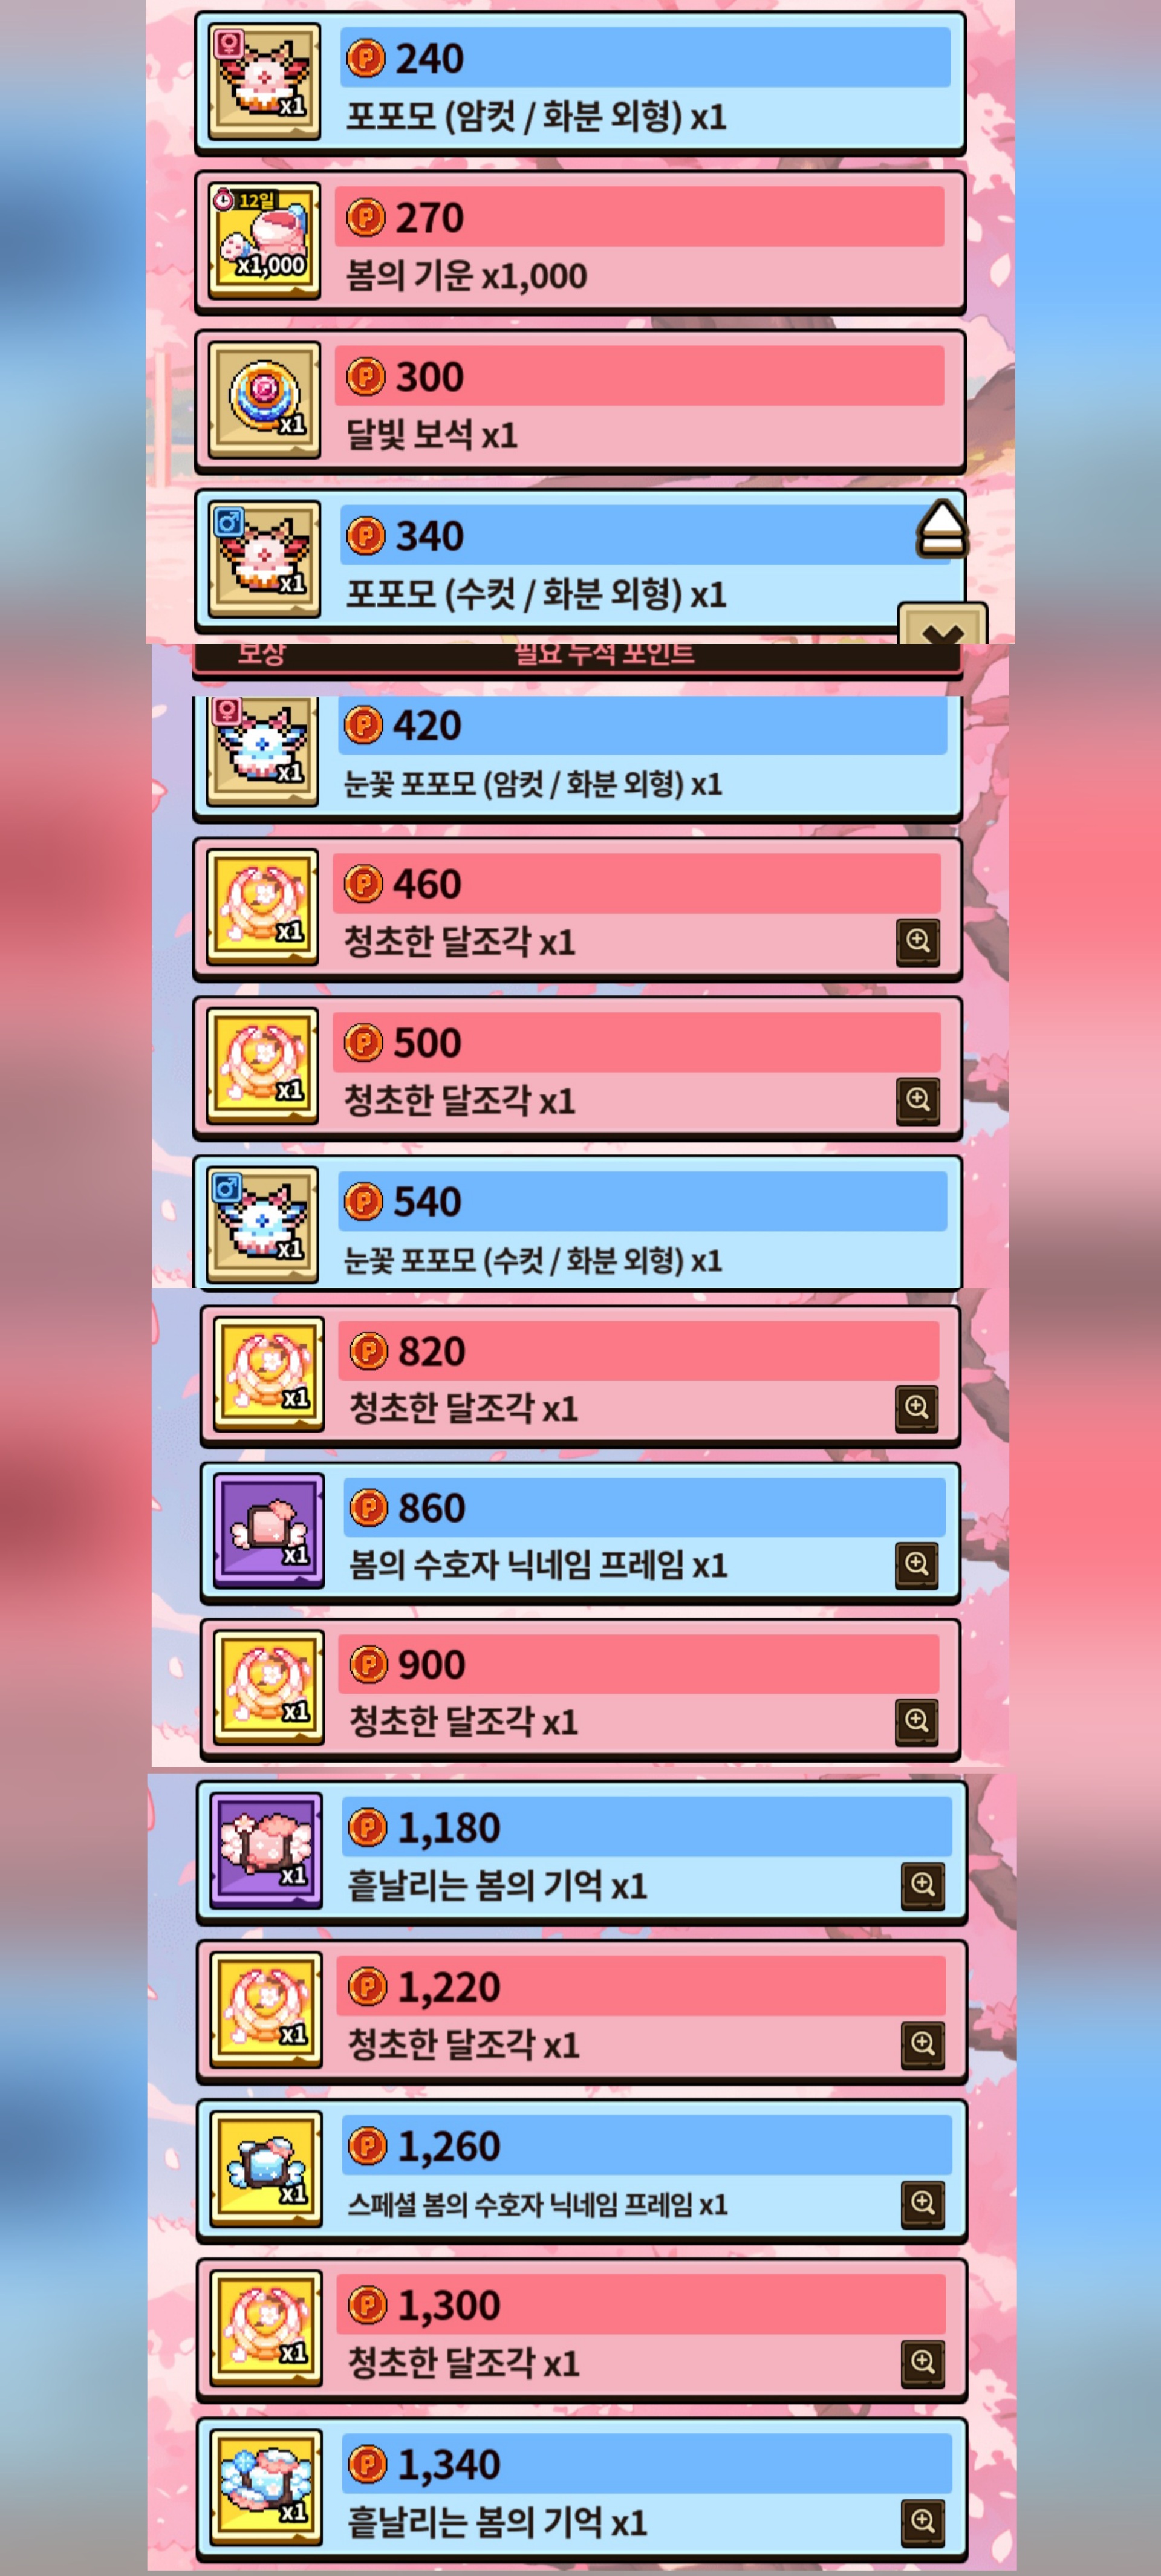Tap the 270-point spring energy x1,000 icon
This screenshot has width=1161, height=2576.
pos(264,240)
